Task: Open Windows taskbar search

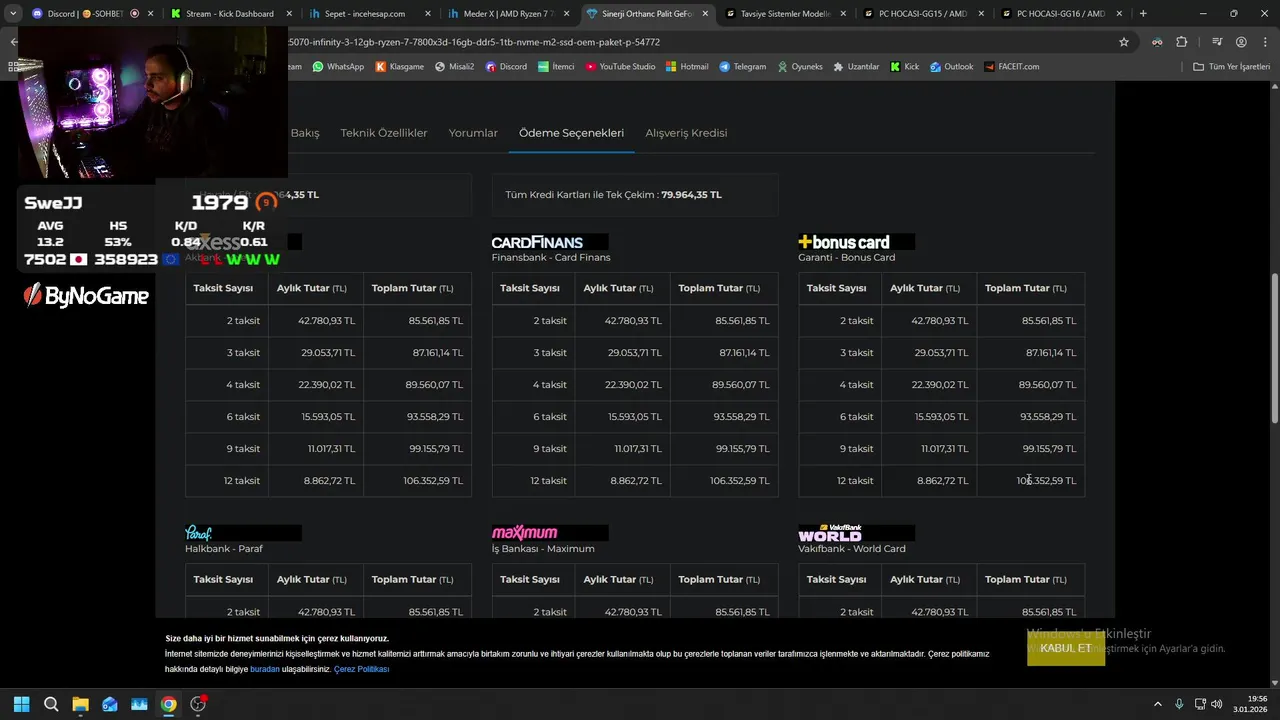Action: pyautogui.click(x=51, y=704)
